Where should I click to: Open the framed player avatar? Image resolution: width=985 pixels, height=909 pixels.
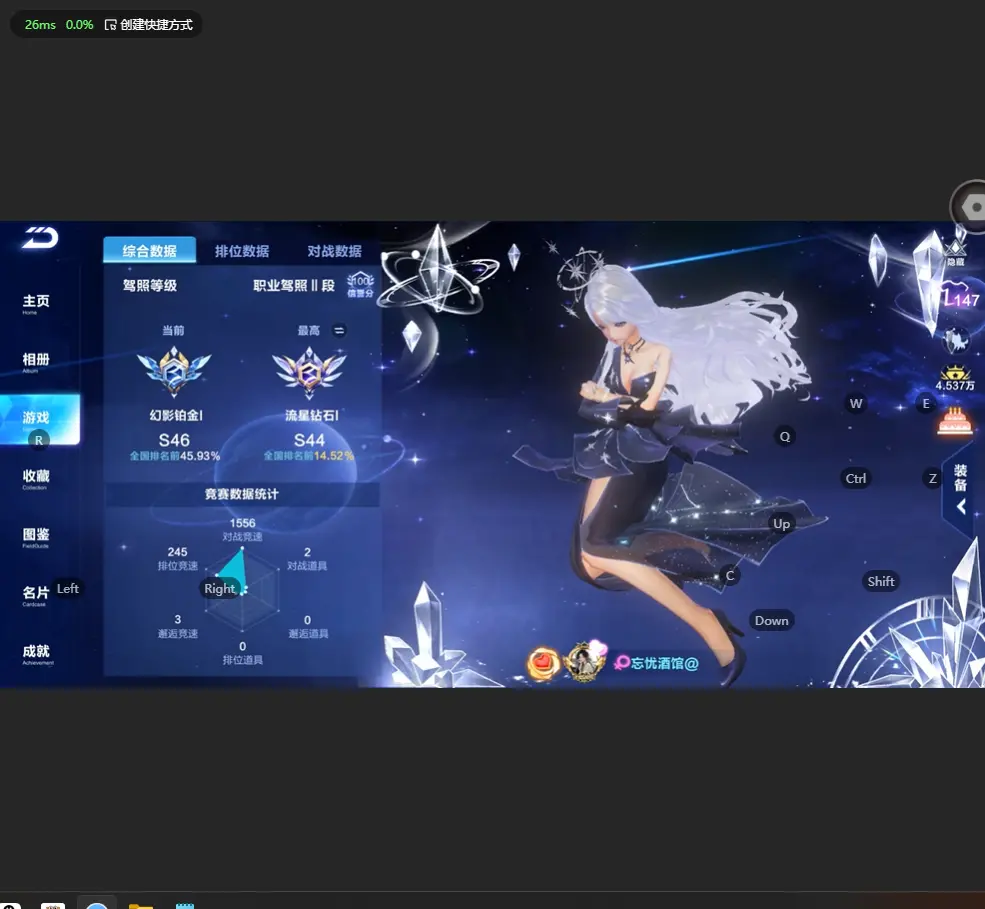click(585, 661)
